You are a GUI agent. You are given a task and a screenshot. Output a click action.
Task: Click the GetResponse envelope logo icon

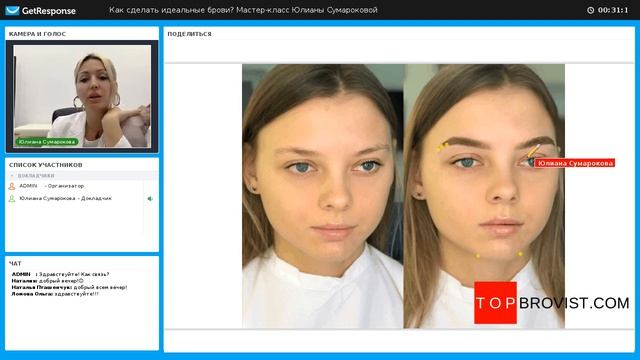click(x=12, y=11)
